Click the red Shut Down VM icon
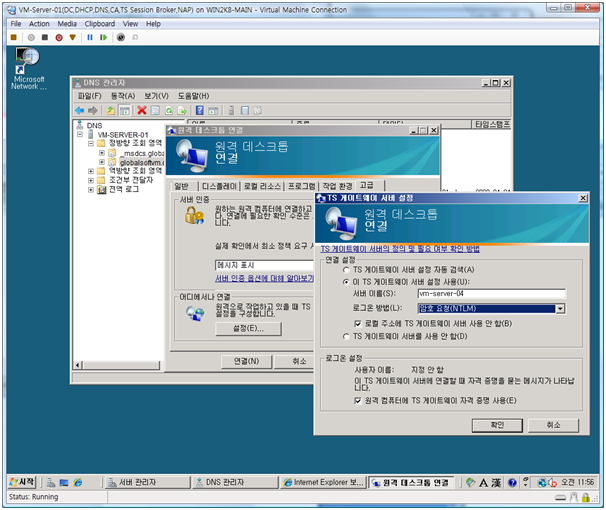 (x=59, y=37)
